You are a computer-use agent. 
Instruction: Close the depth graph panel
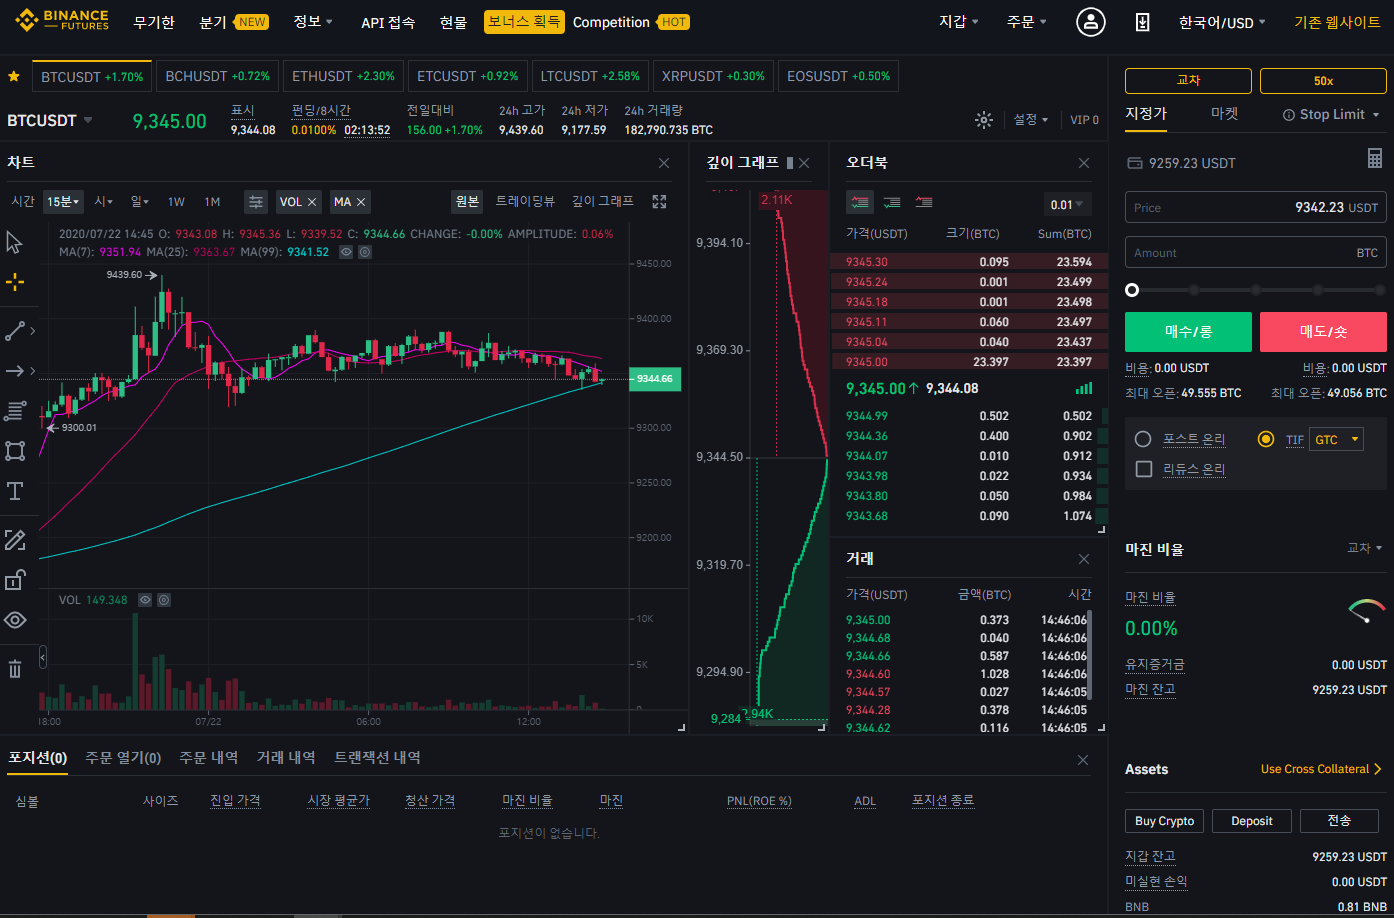click(x=804, y=163)
